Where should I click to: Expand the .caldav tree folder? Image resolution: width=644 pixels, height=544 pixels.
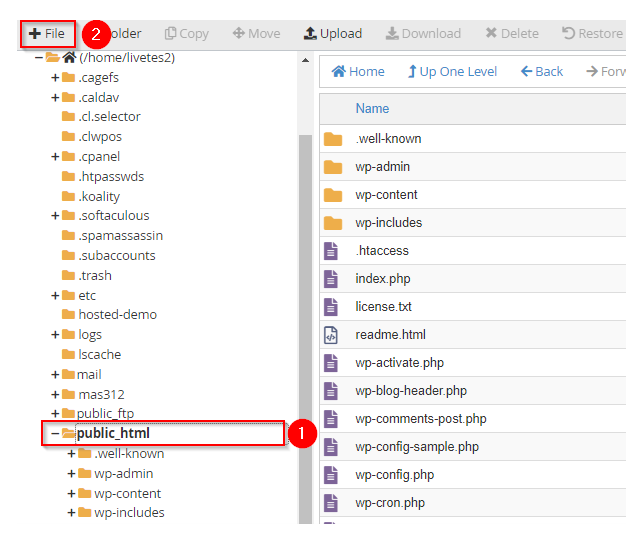click(x=55, y=97)
